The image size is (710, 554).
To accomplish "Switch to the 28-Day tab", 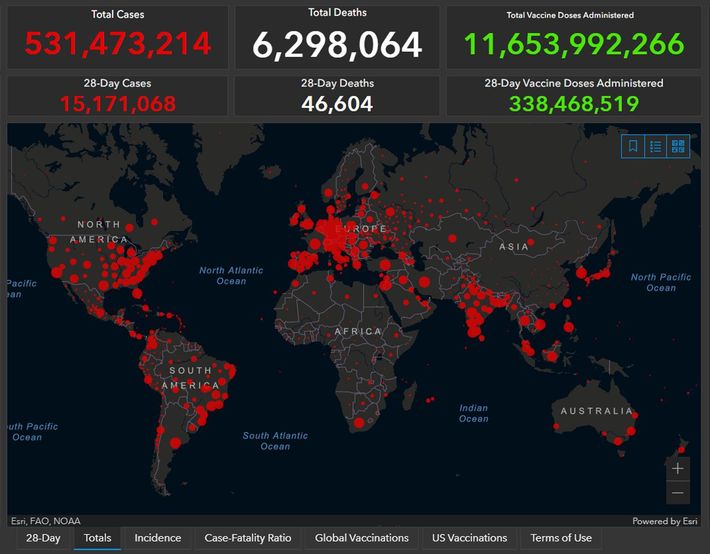I will pos(43,538).
